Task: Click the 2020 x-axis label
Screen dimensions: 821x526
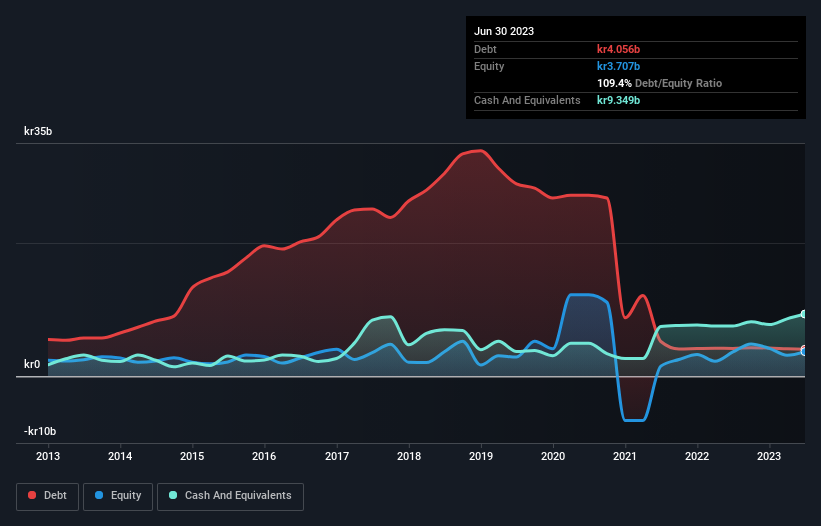Action: tap(553, 456)
